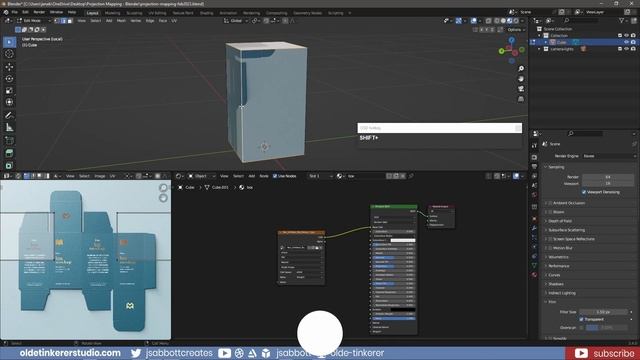Select the Move tool in viewport toolbar
640x360 pixels.
(9, 67)
